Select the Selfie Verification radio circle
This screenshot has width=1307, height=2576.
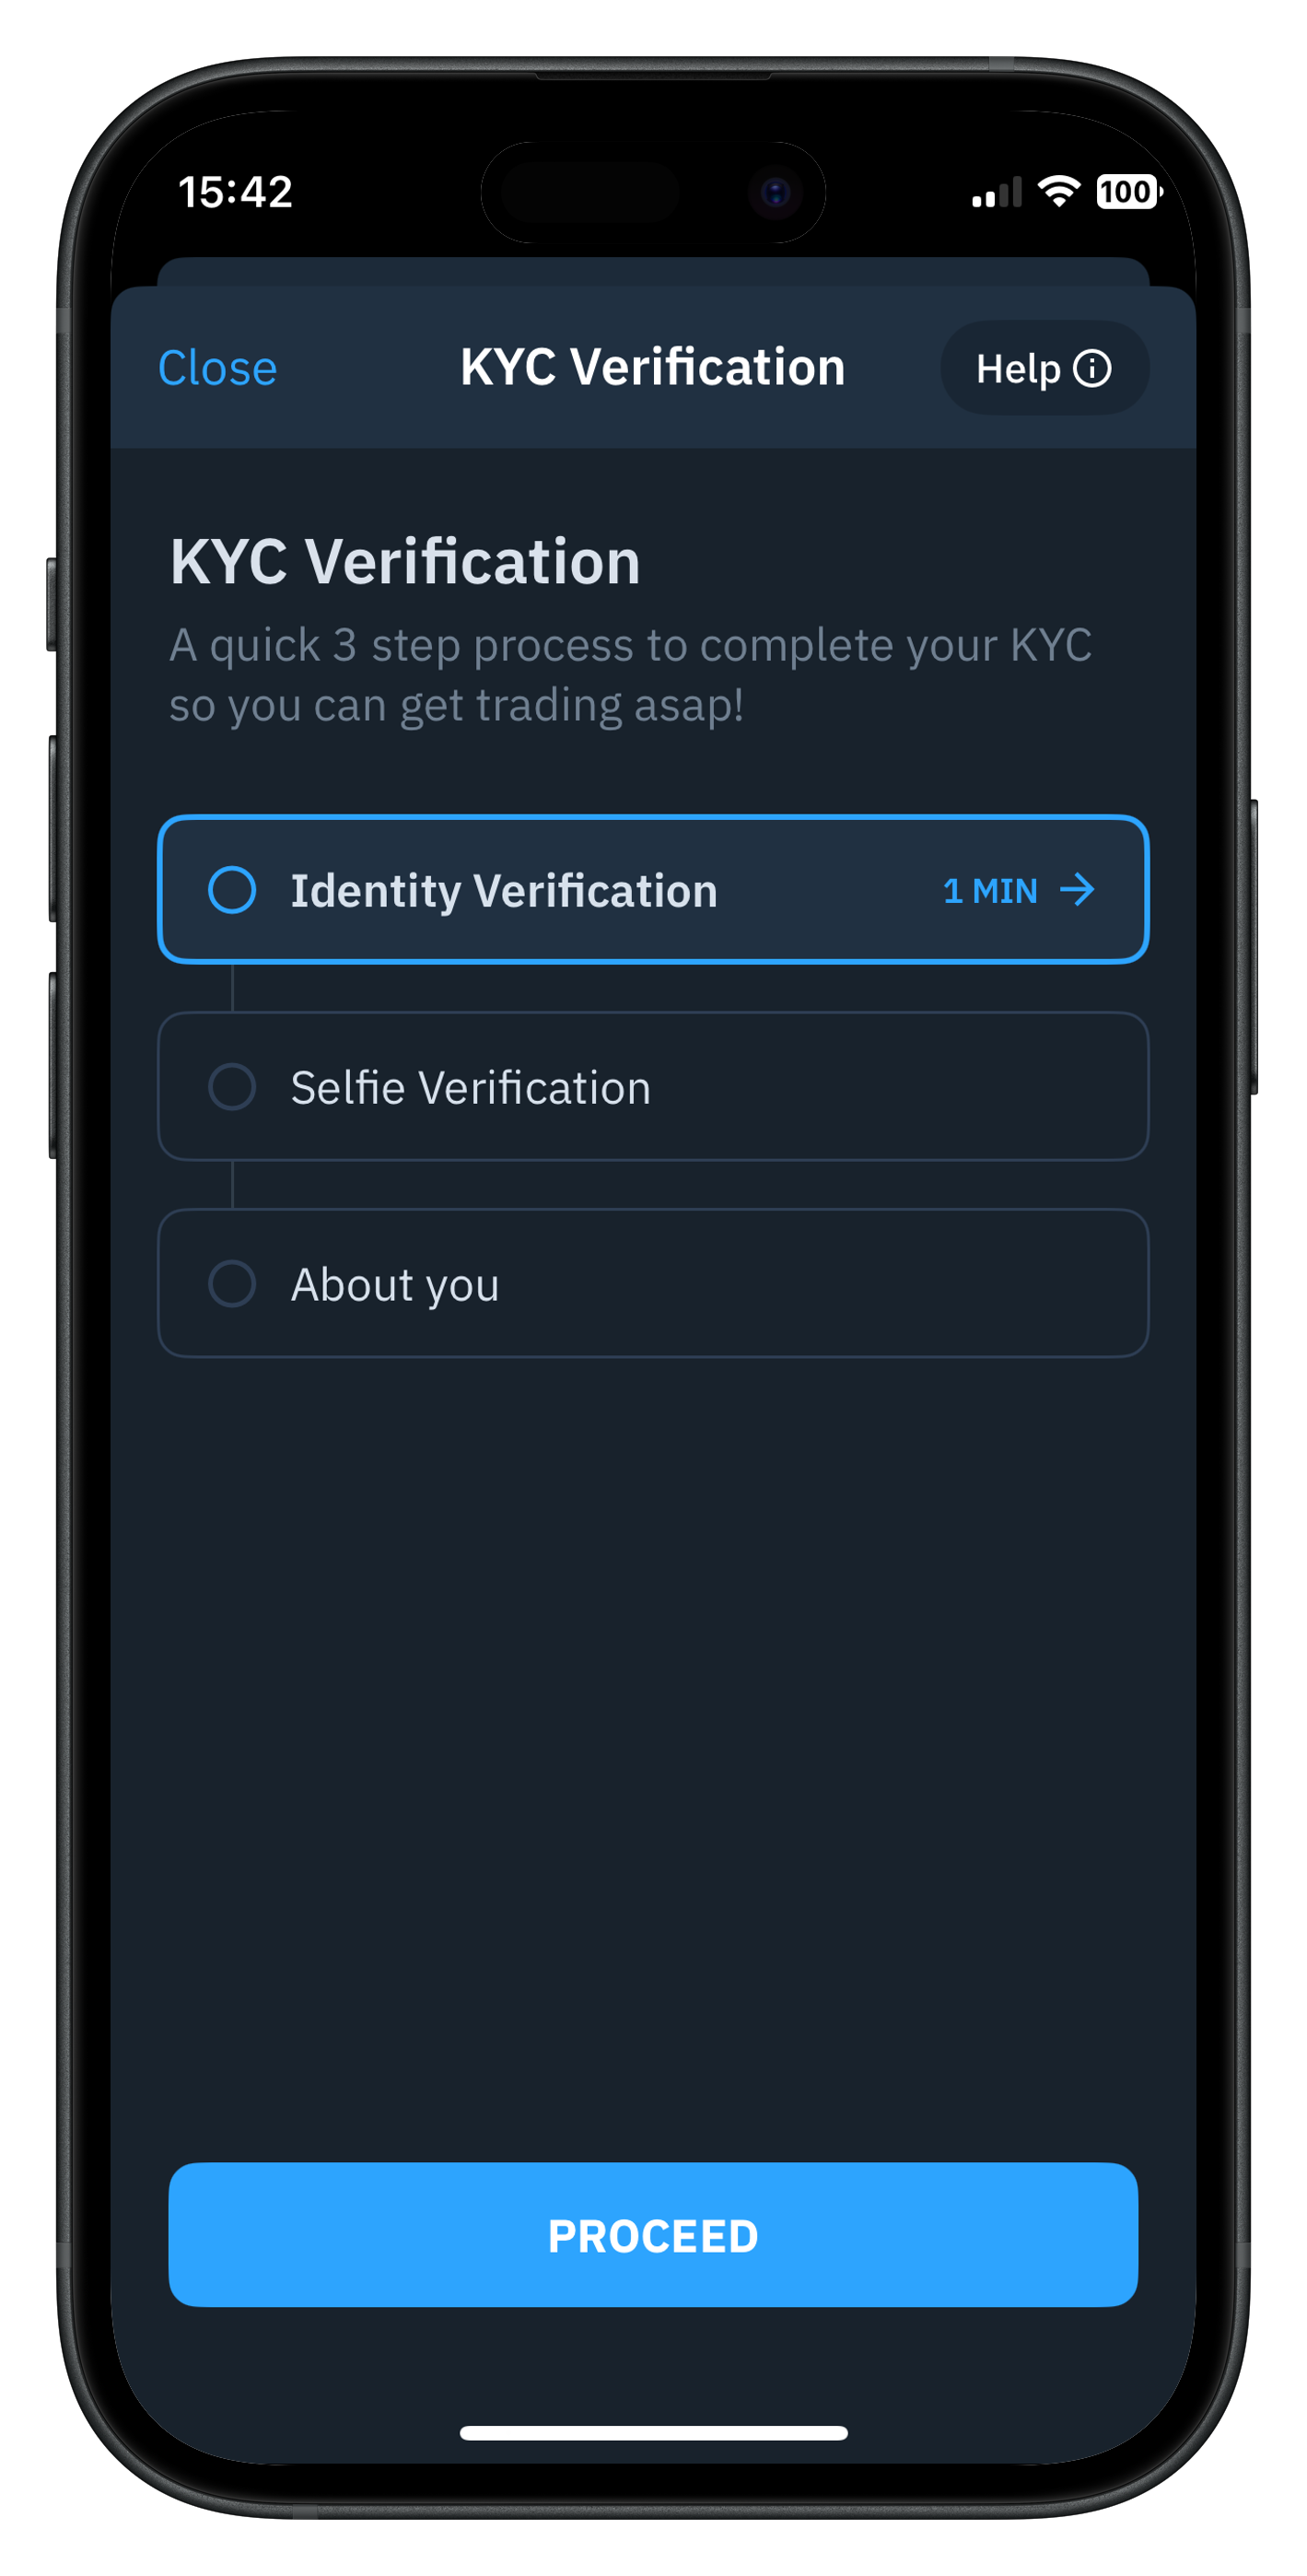coord(232,1086)
